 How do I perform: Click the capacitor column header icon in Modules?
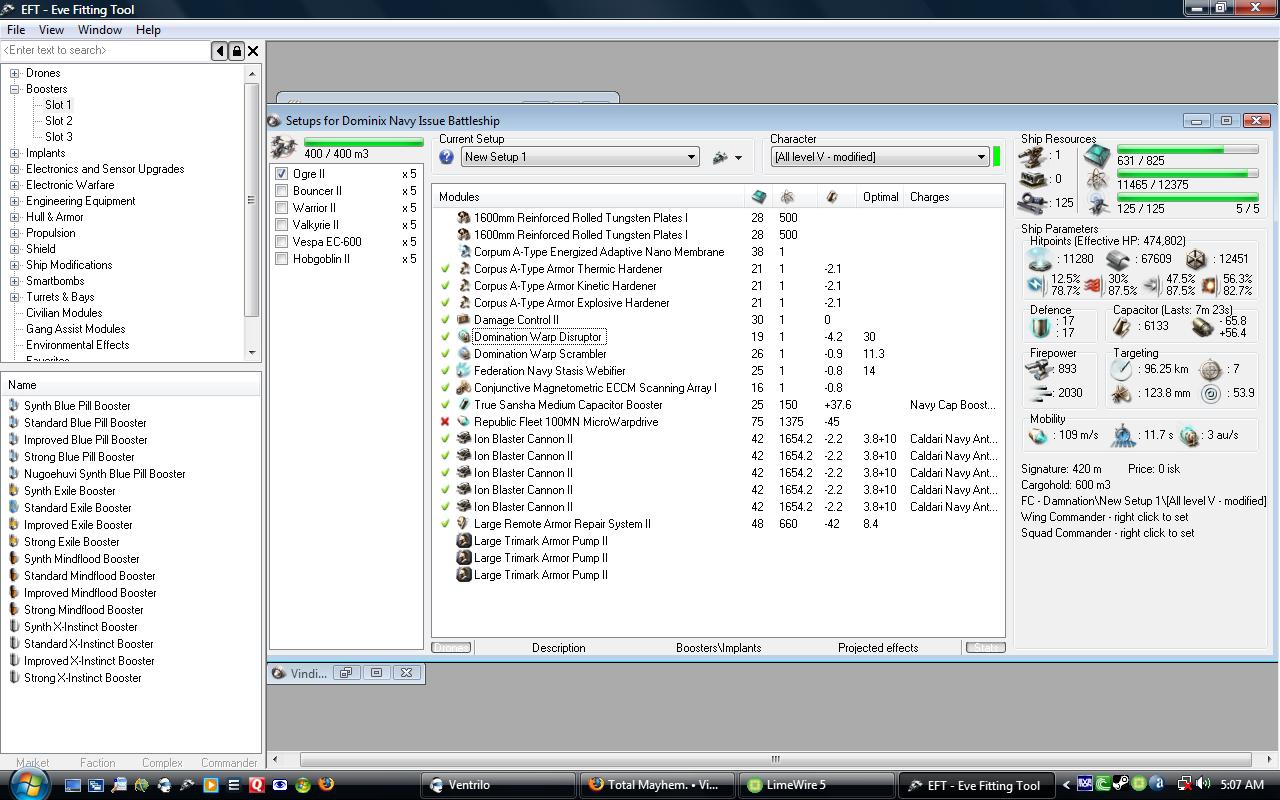pyautogui.click(x=832, y=197)
